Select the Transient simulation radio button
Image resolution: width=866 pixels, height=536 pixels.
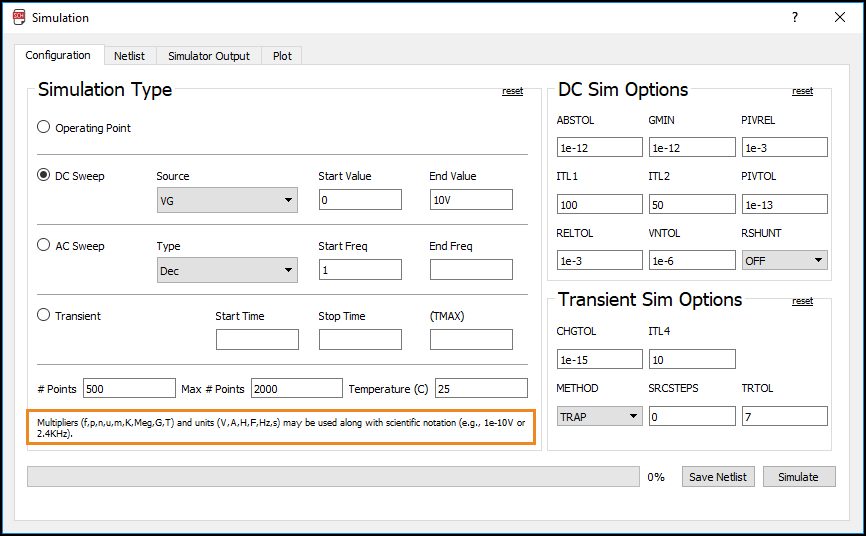(43, 315)
